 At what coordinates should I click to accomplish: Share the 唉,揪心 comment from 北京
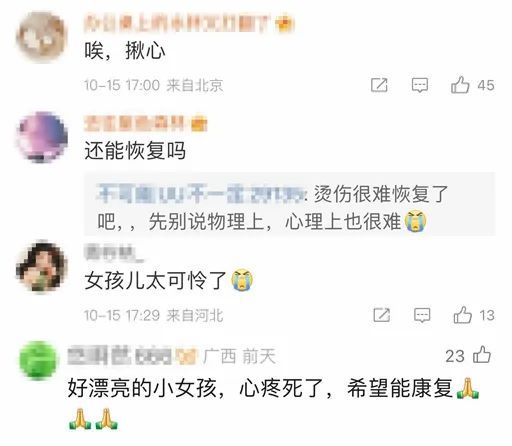[x=379, y=85]
